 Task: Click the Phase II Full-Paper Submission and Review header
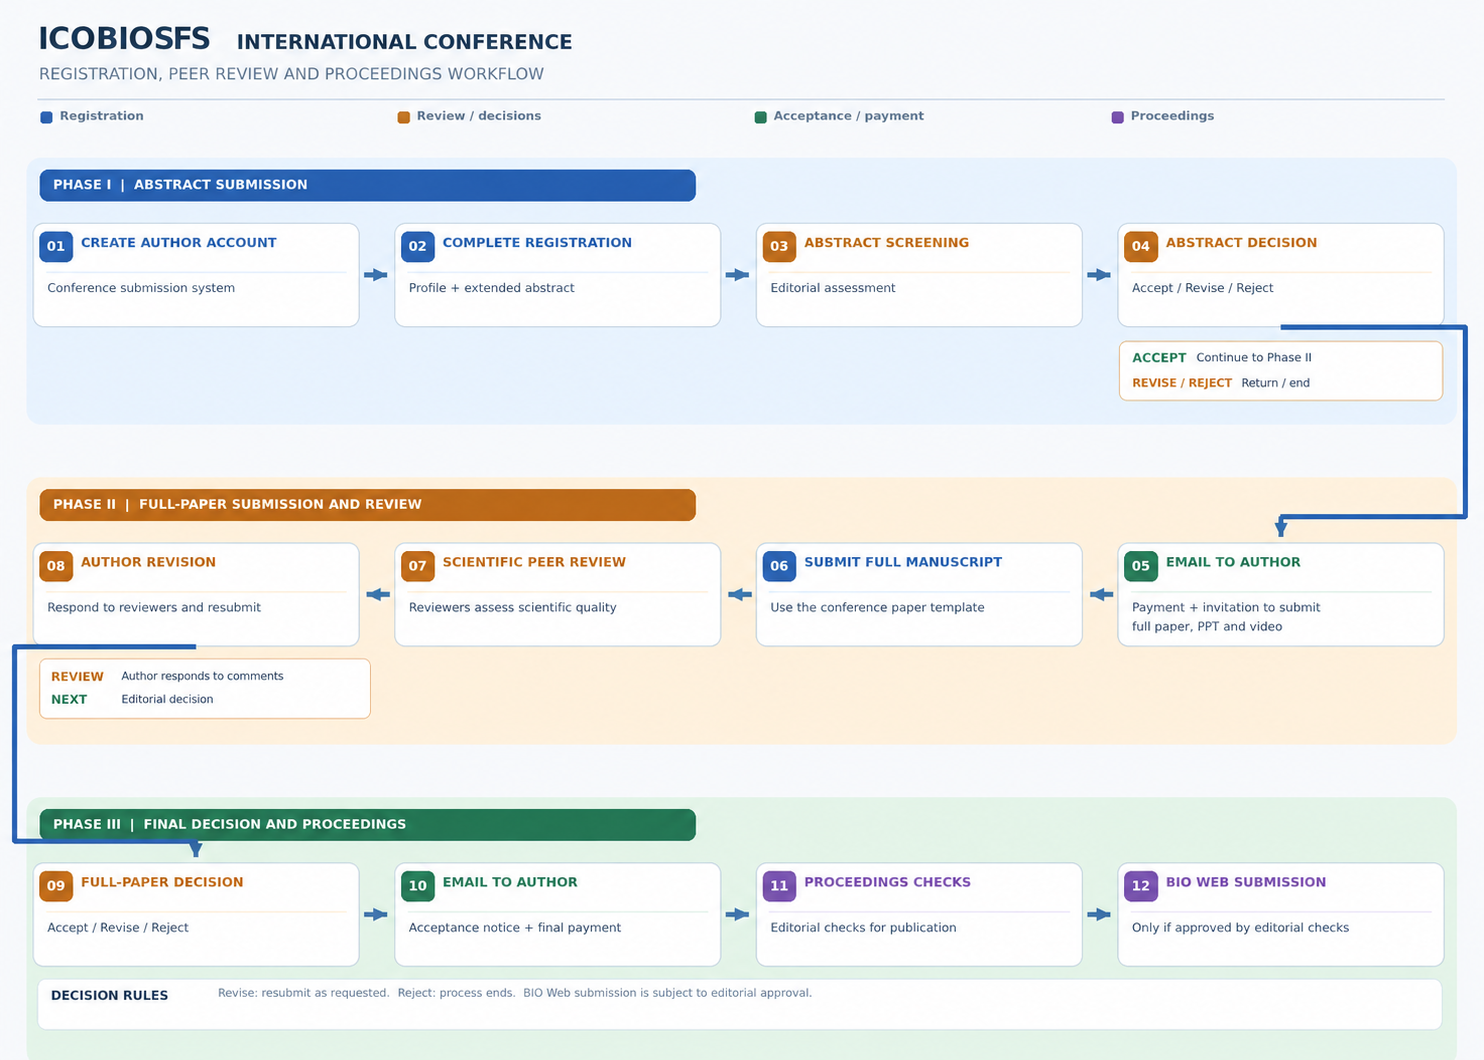point(368,505)
